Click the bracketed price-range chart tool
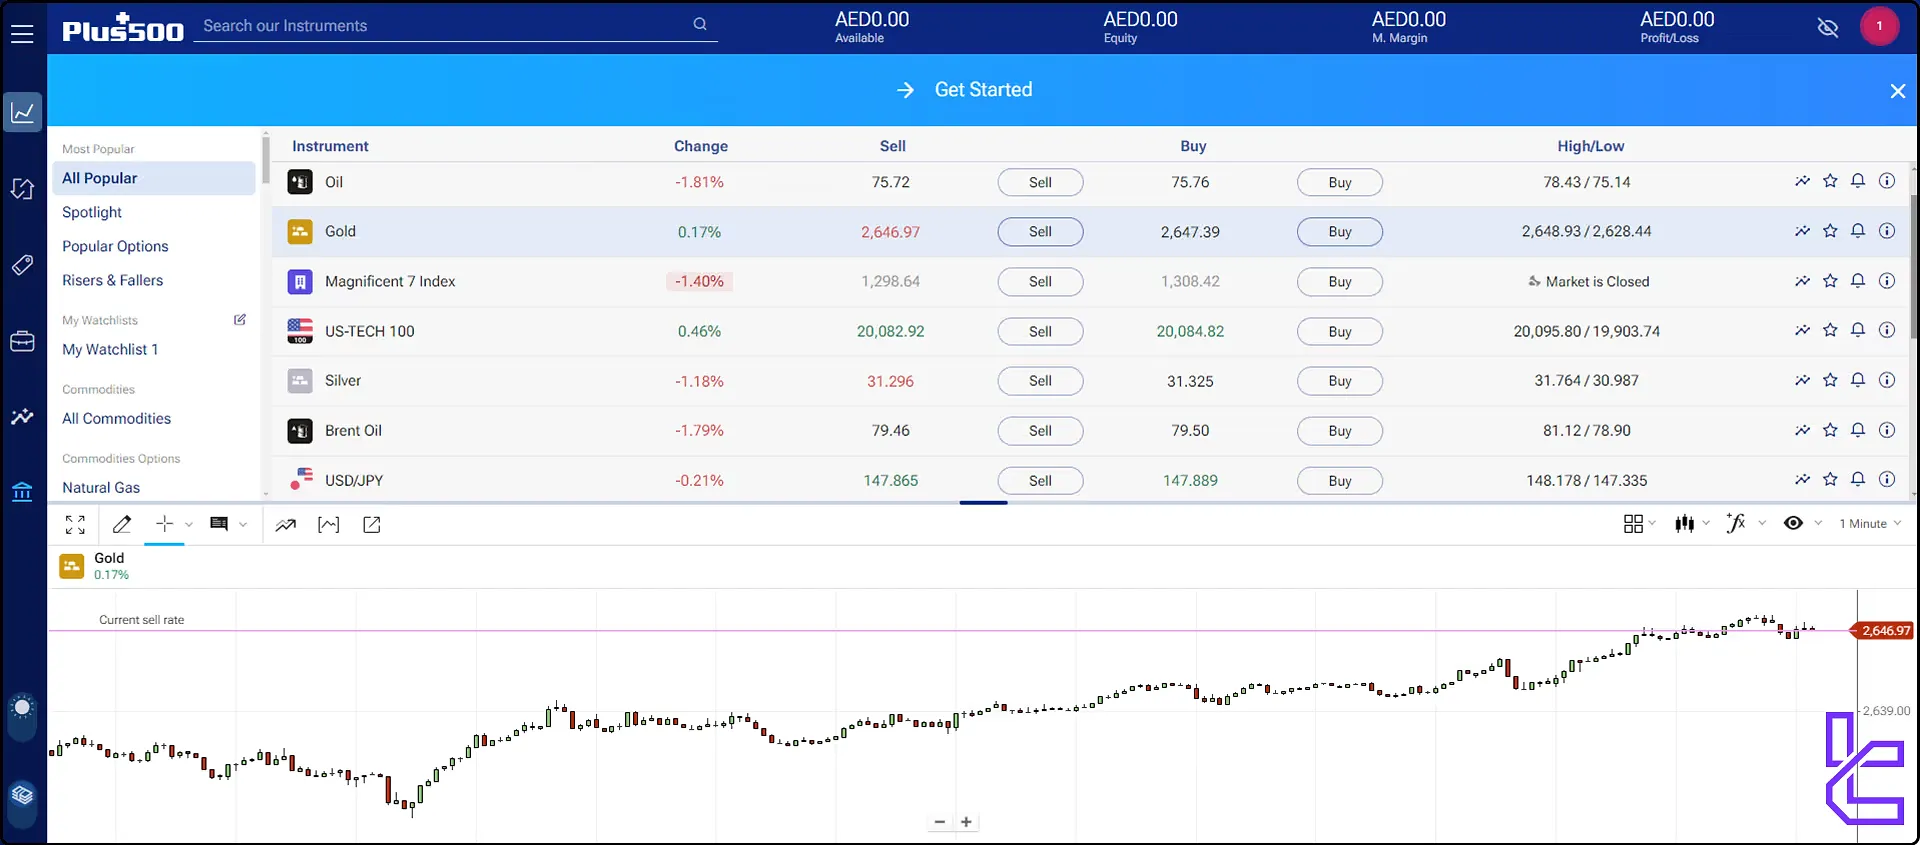The image size is (1920, 845). 329,524
